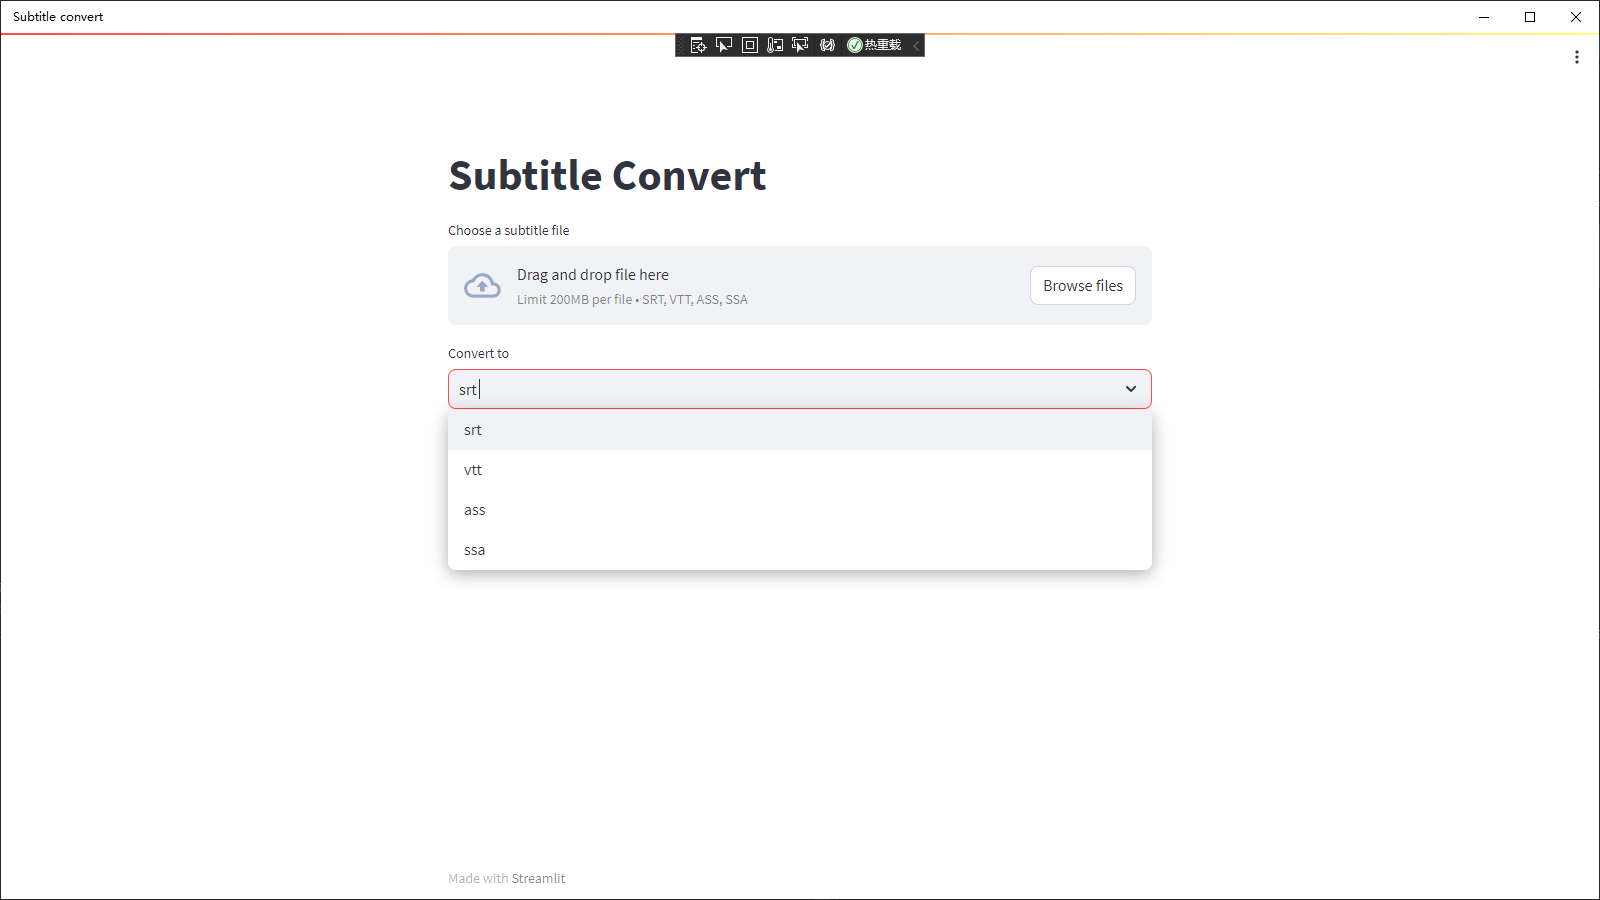Click inside the Convert to text field
1600x900 pixels.
(x=780, y=389)
